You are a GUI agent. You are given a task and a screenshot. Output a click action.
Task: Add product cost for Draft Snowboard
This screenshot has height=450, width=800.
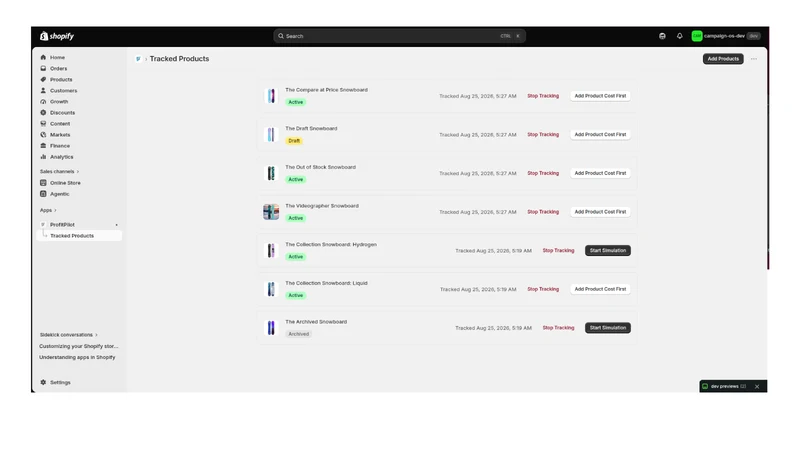(600, 135)
